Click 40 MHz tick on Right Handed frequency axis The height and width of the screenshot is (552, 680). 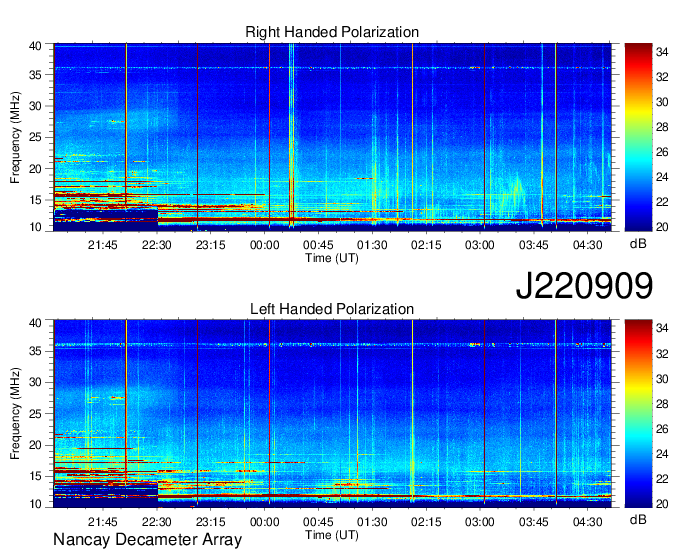pos(35,46)
